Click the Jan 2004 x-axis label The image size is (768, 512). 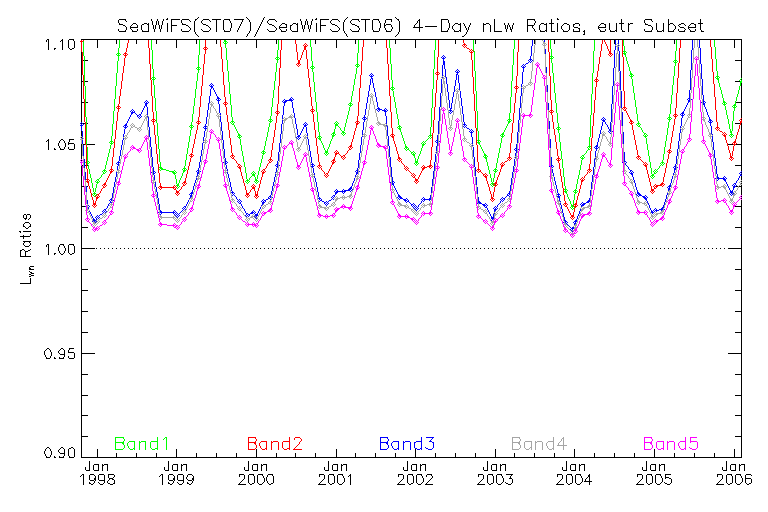[574, 473]
